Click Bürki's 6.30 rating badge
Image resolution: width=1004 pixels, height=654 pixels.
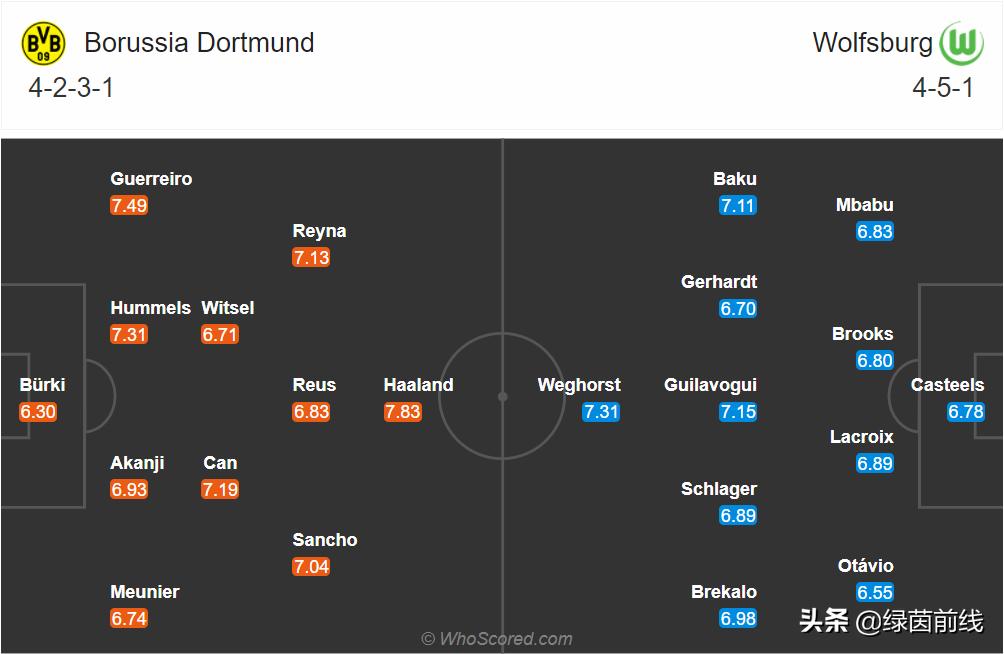38,412
